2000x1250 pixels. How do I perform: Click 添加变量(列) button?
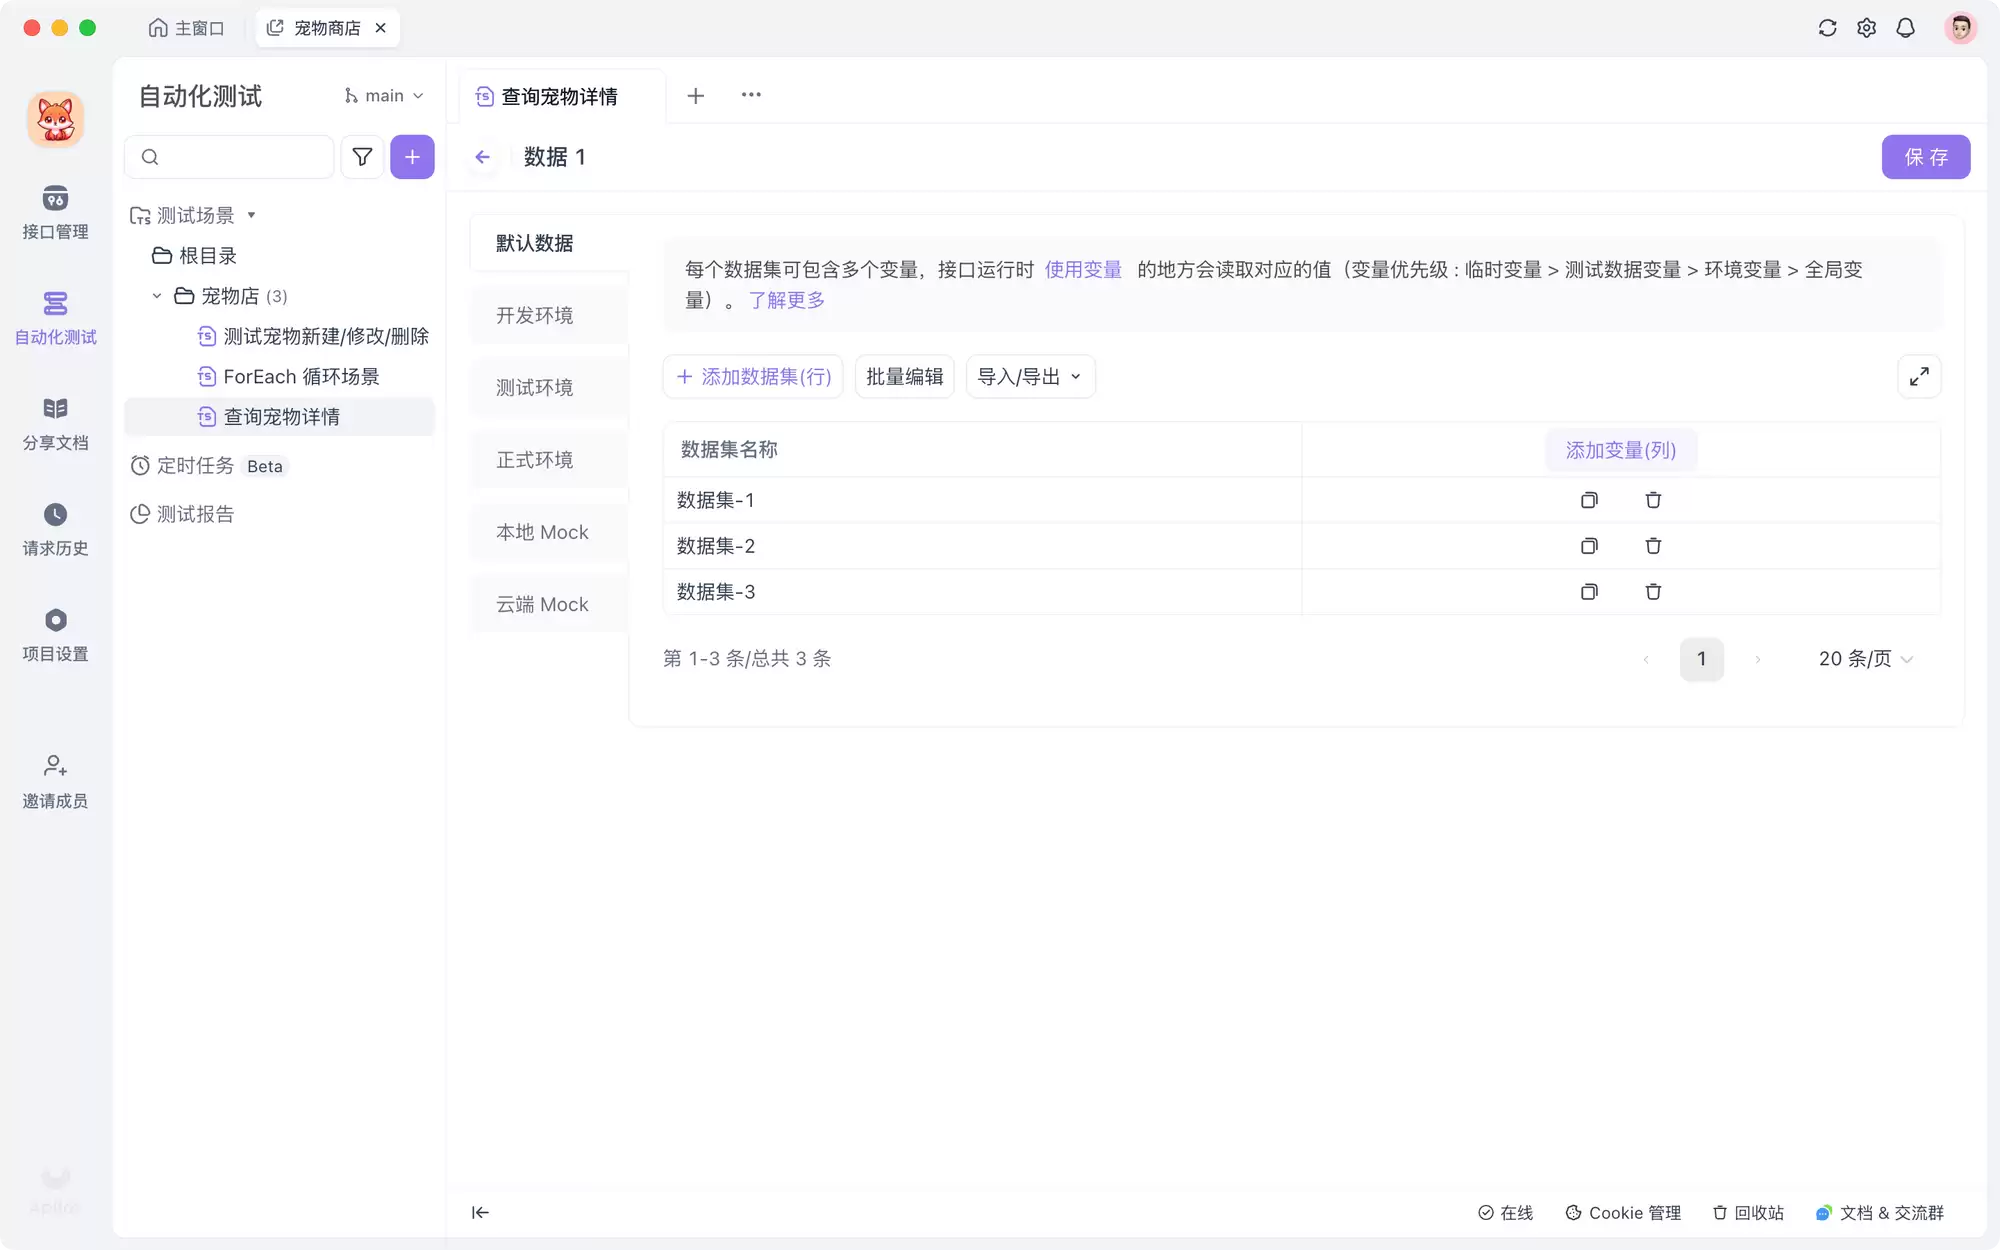1621,450
